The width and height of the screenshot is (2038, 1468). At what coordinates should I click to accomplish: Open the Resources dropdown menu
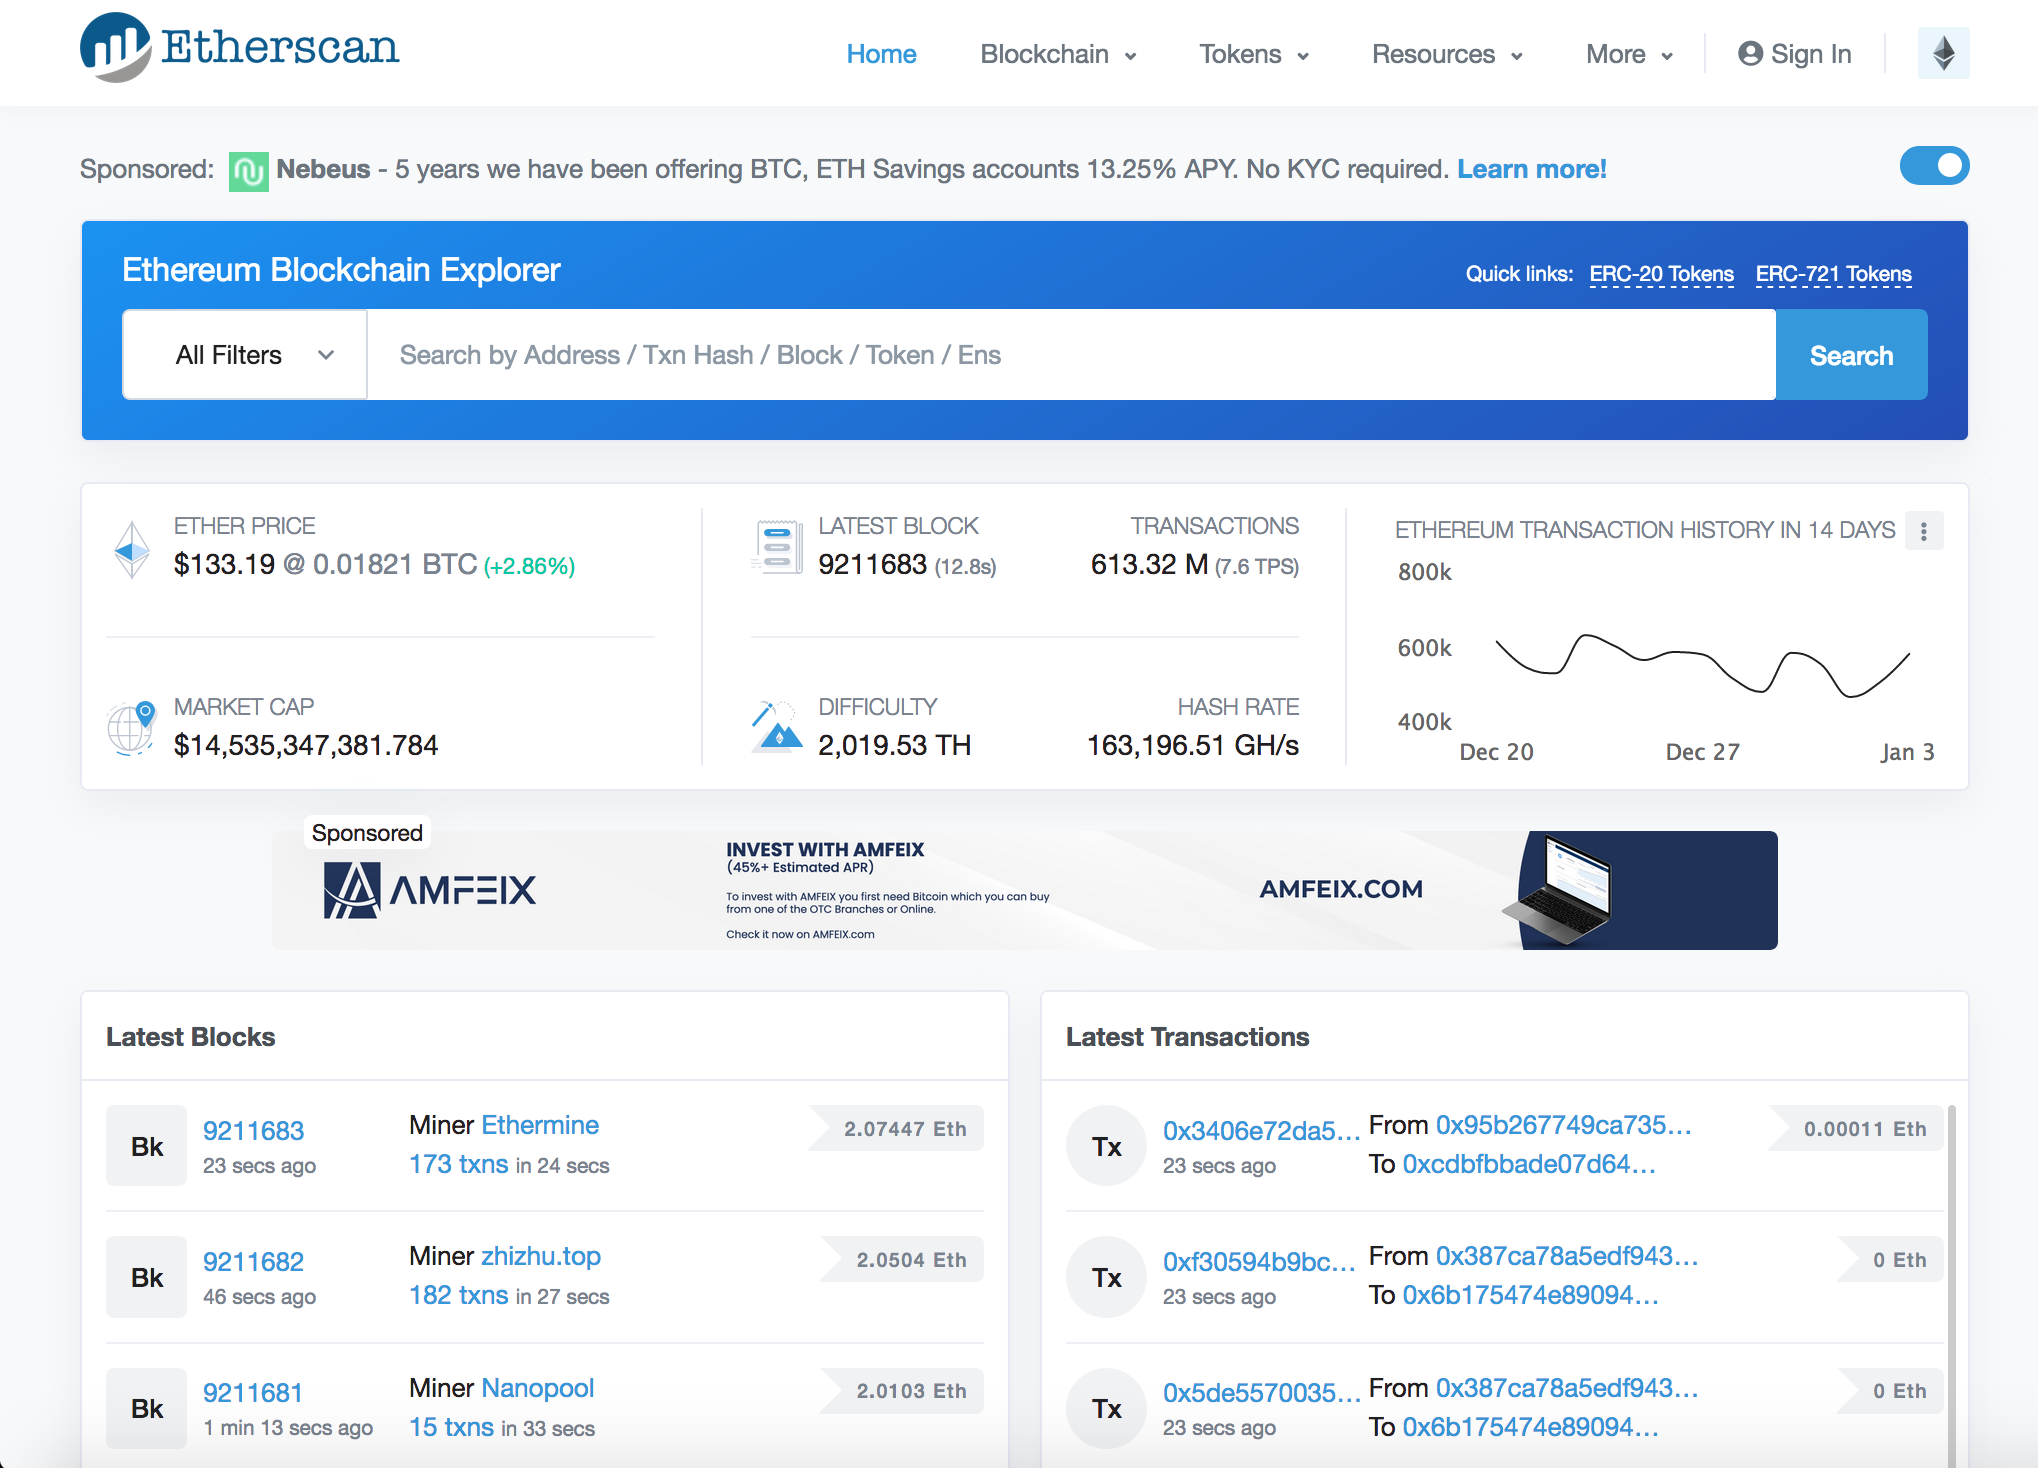point(1446,54)
